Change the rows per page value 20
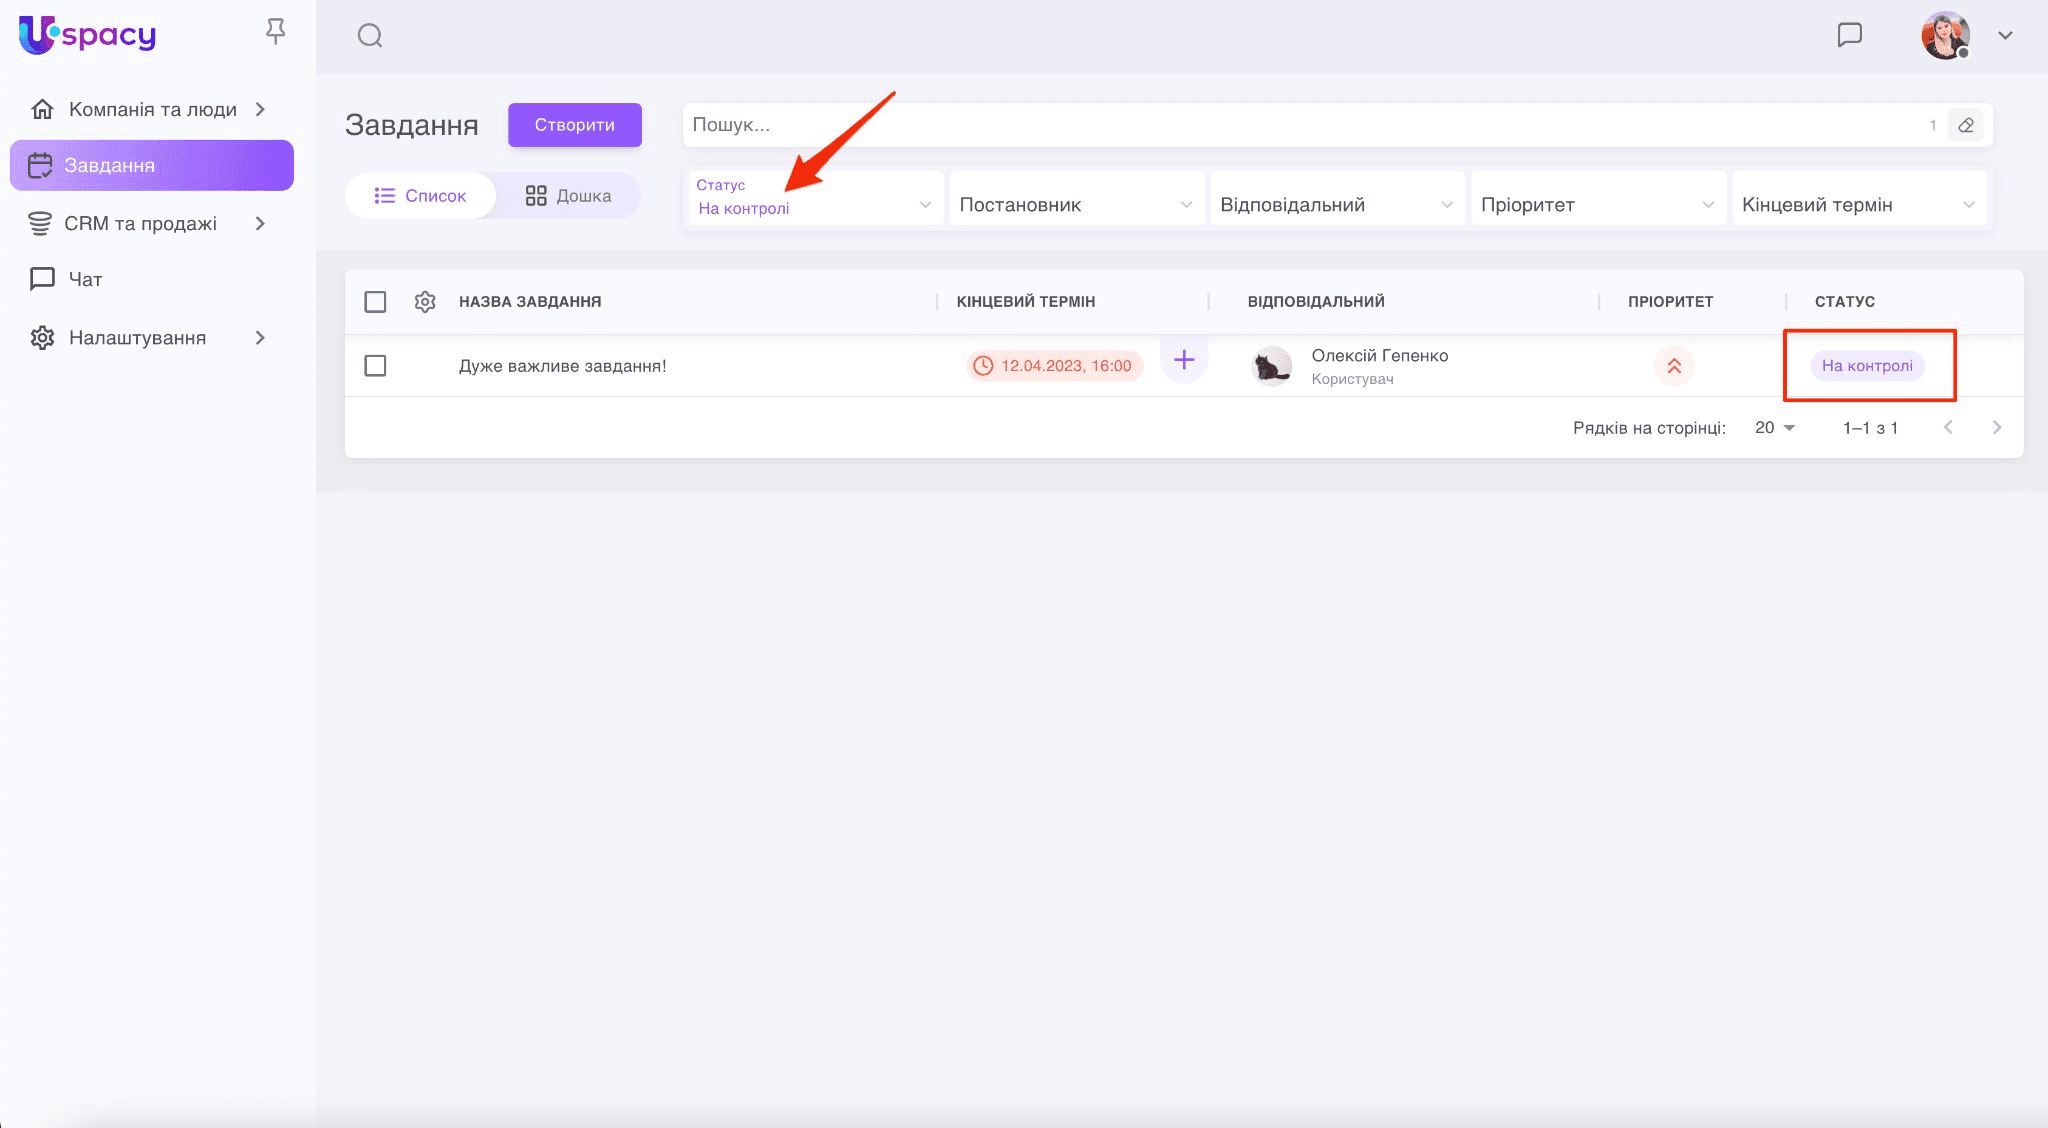This screenshot has width=2048, height=1128. 1774,428
